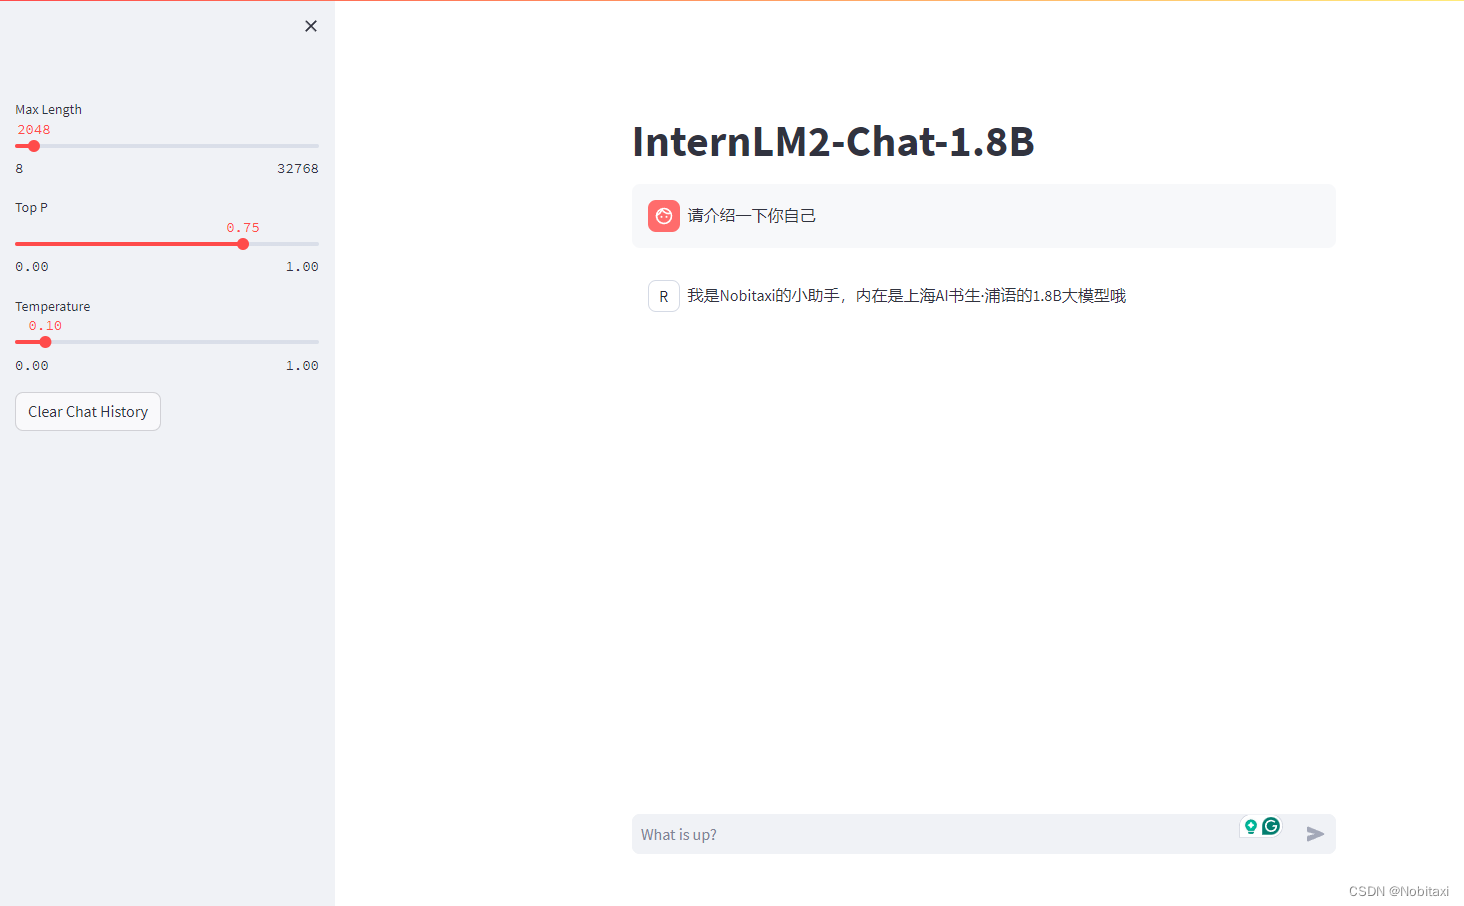Click the user message '请介绍一下你自己'

[752, 216]
